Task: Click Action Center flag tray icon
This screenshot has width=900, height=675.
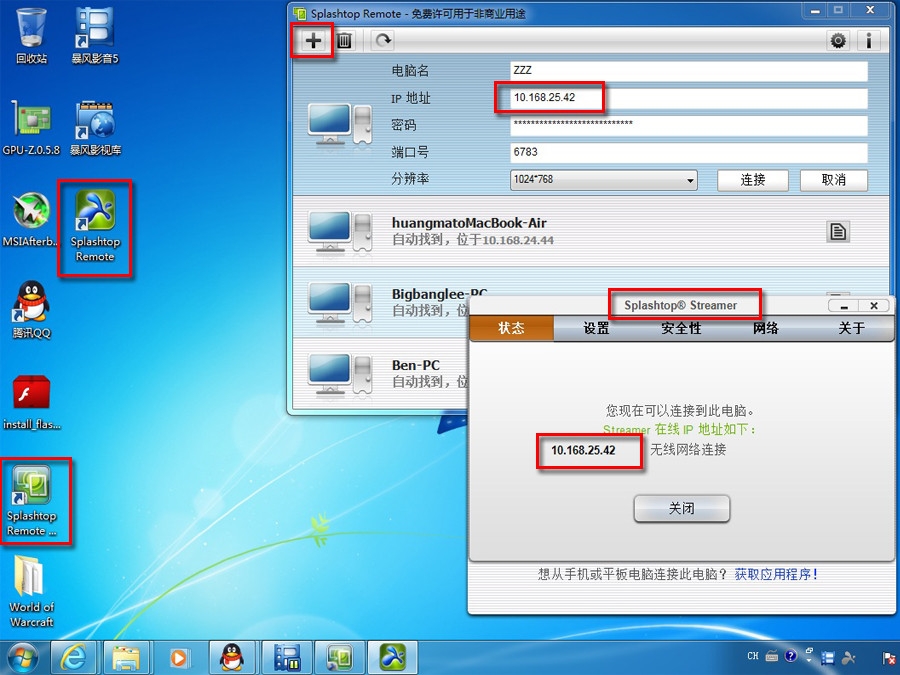Action: coord(889,658)
